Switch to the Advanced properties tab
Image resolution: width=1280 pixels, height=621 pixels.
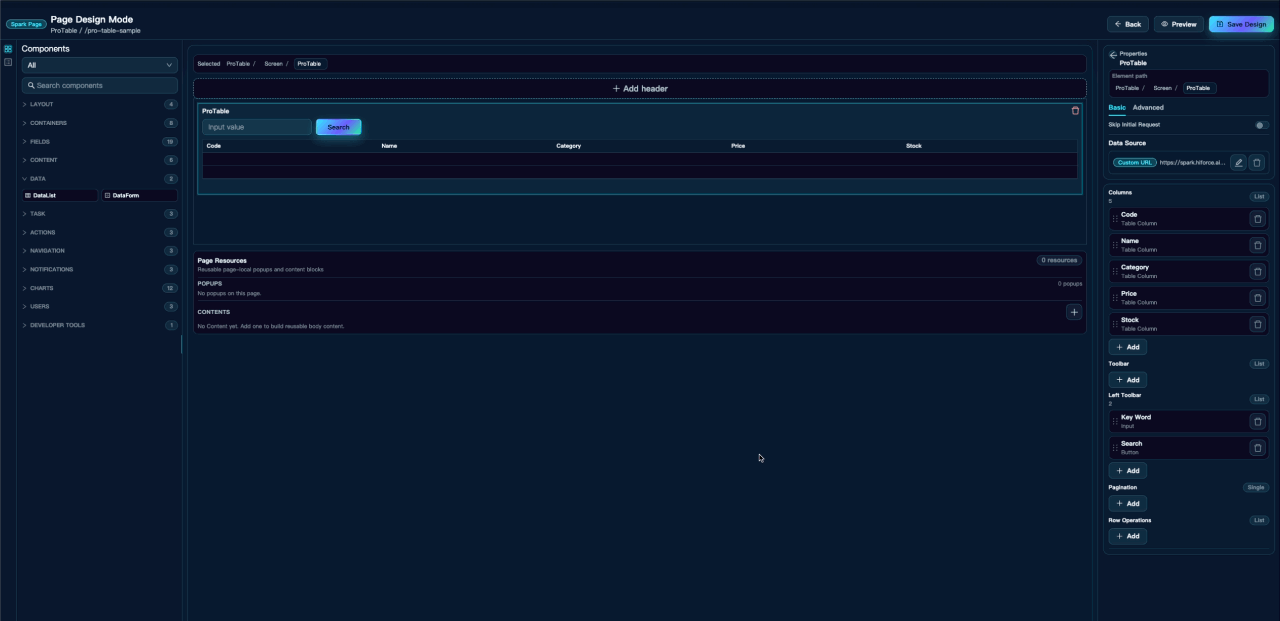click(1148, 107)
